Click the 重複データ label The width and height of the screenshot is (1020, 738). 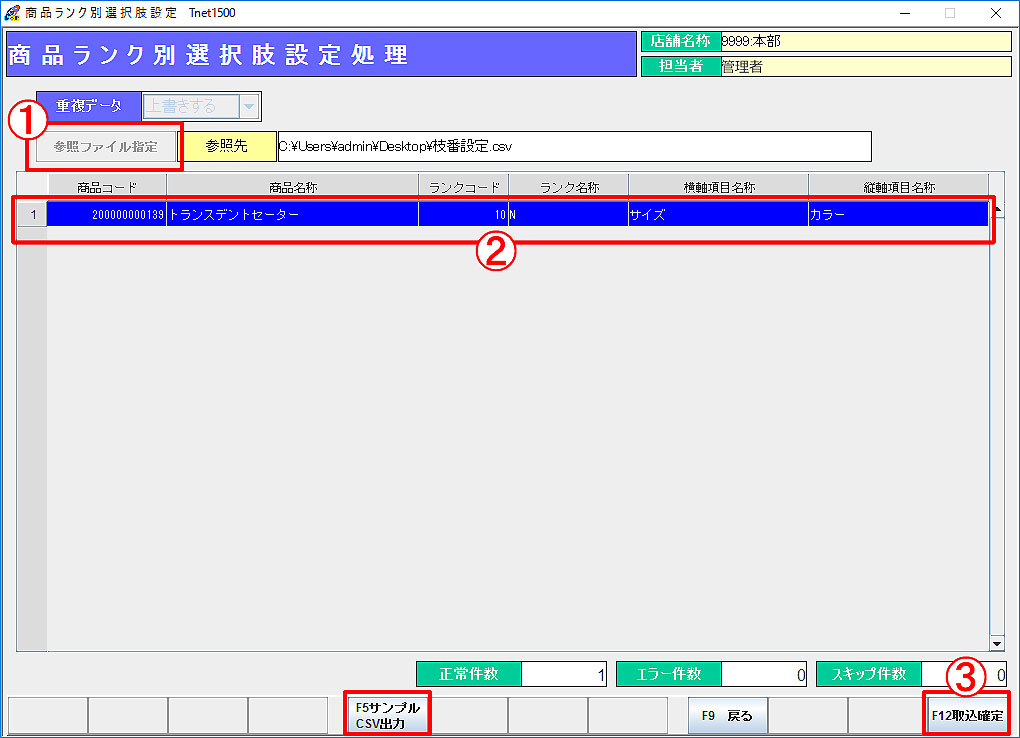coord(88,106)
